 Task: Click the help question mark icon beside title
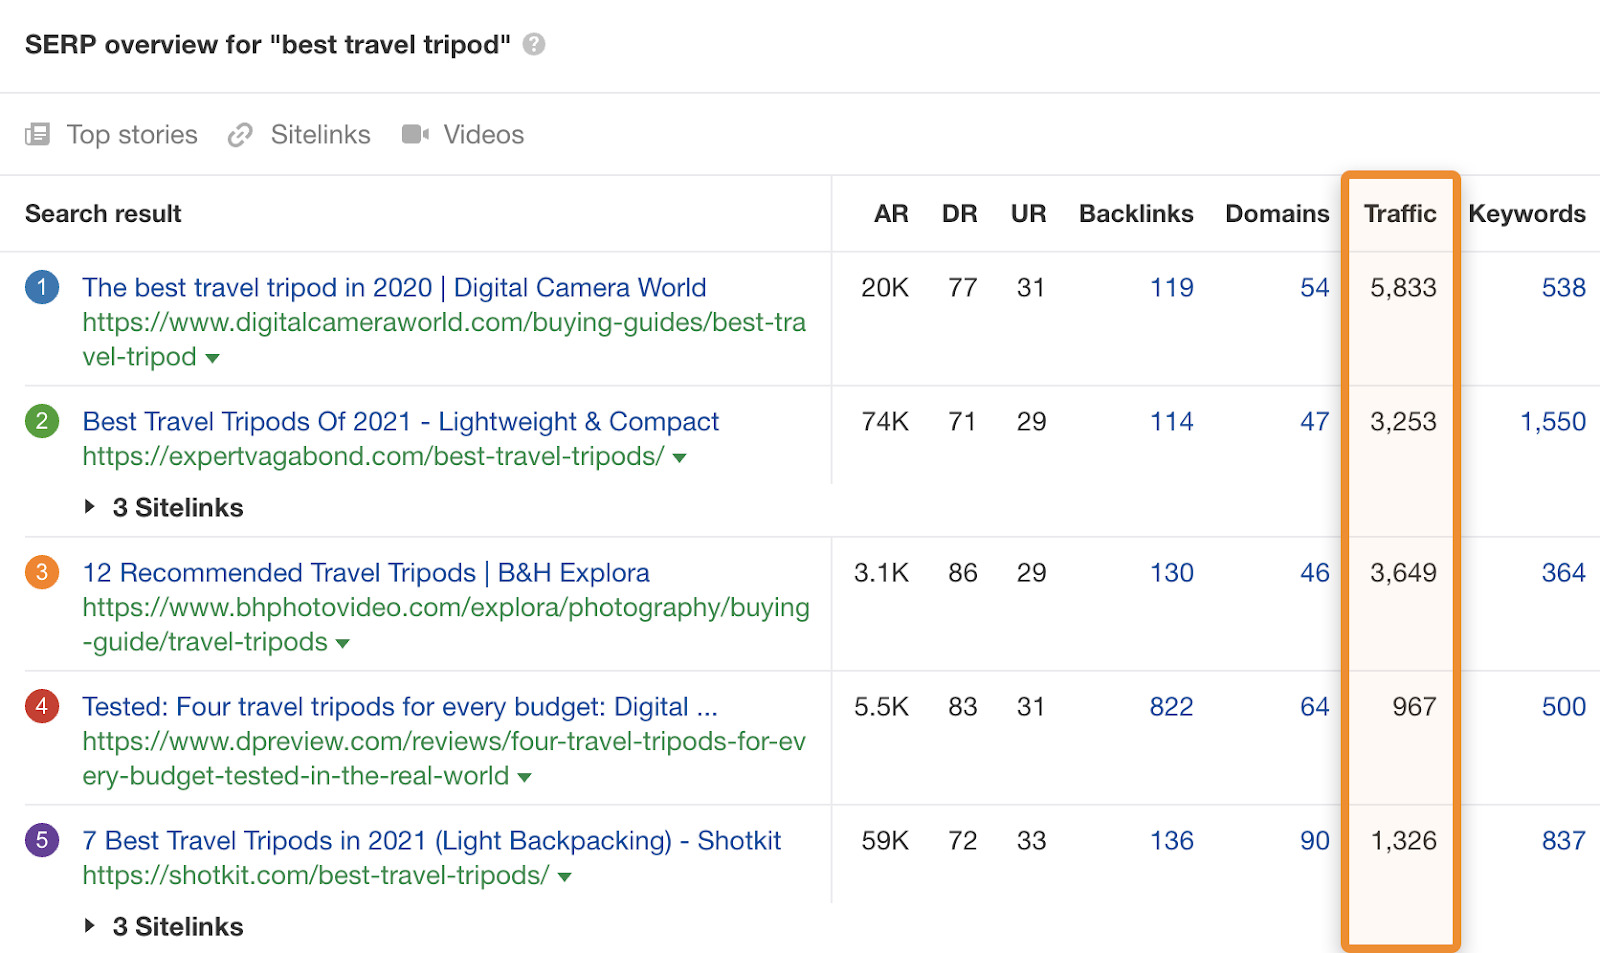click(x=534, y=44)
